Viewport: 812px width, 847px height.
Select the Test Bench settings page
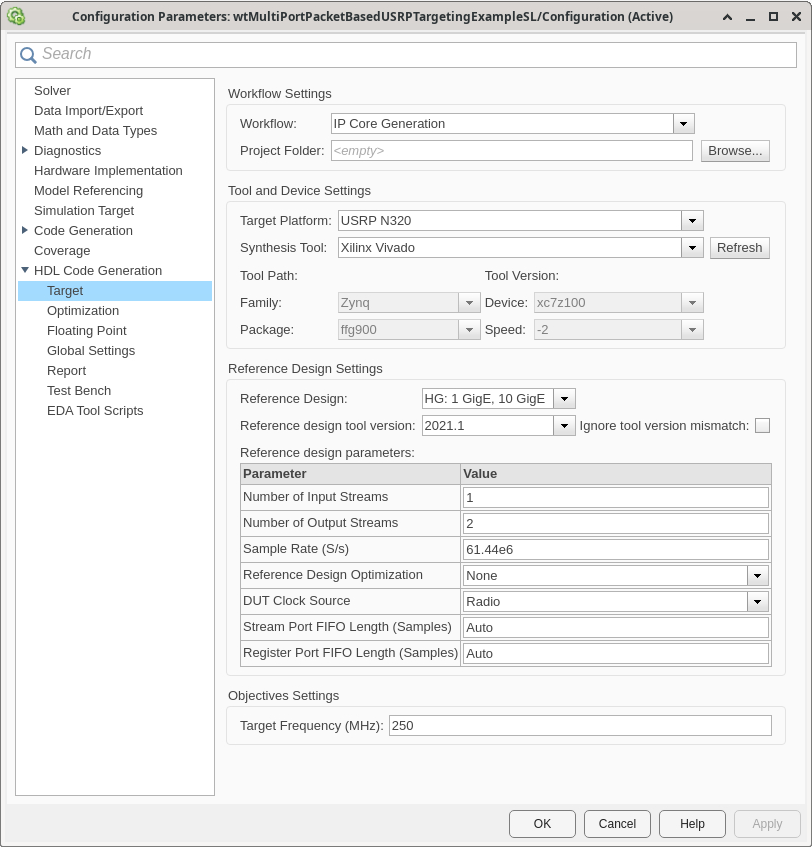click(78, 390)
